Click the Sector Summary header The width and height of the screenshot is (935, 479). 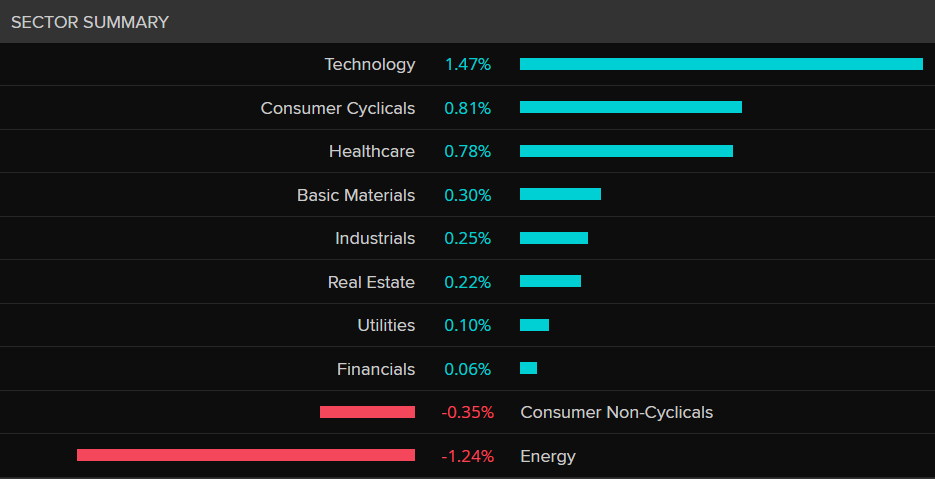pyautogui.click(x=90, y=22)
